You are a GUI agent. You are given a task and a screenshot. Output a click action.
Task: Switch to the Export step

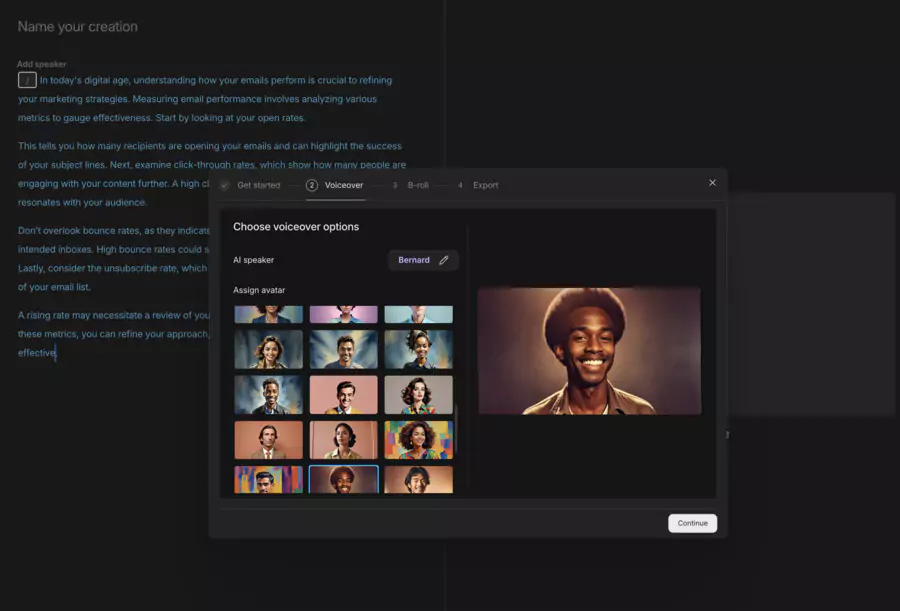pos(484,185)
